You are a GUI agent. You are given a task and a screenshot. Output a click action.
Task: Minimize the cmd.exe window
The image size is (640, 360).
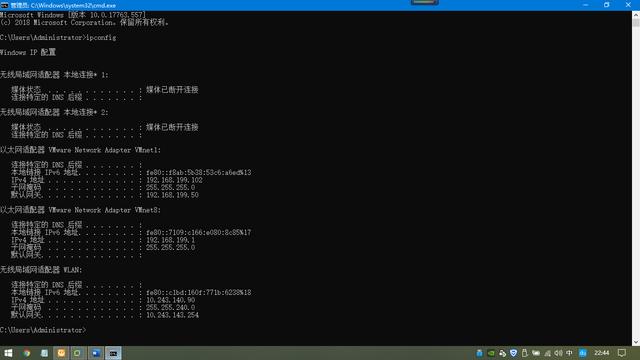585,5
